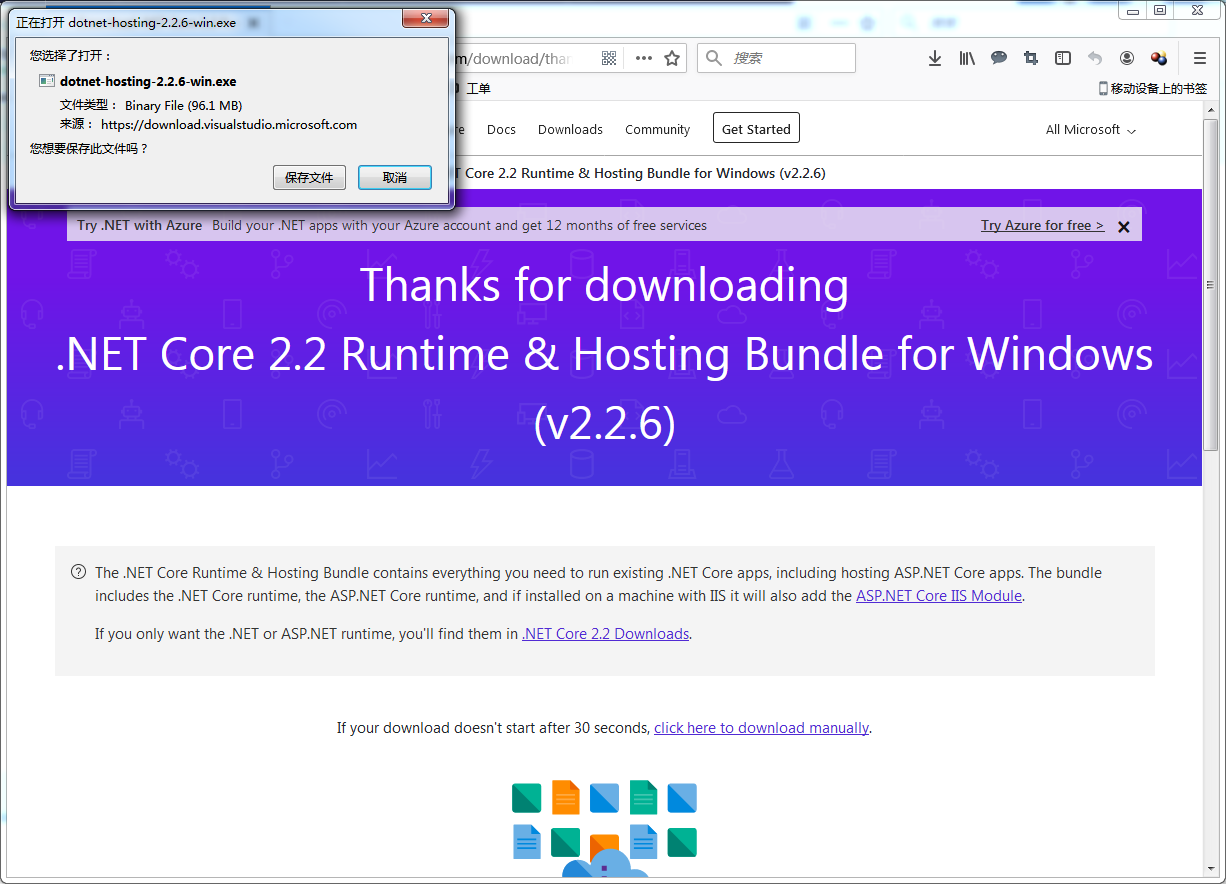
Task: Click the dotnet-hosting-2.2.6-win.exe file name
Action: [148, 81]
